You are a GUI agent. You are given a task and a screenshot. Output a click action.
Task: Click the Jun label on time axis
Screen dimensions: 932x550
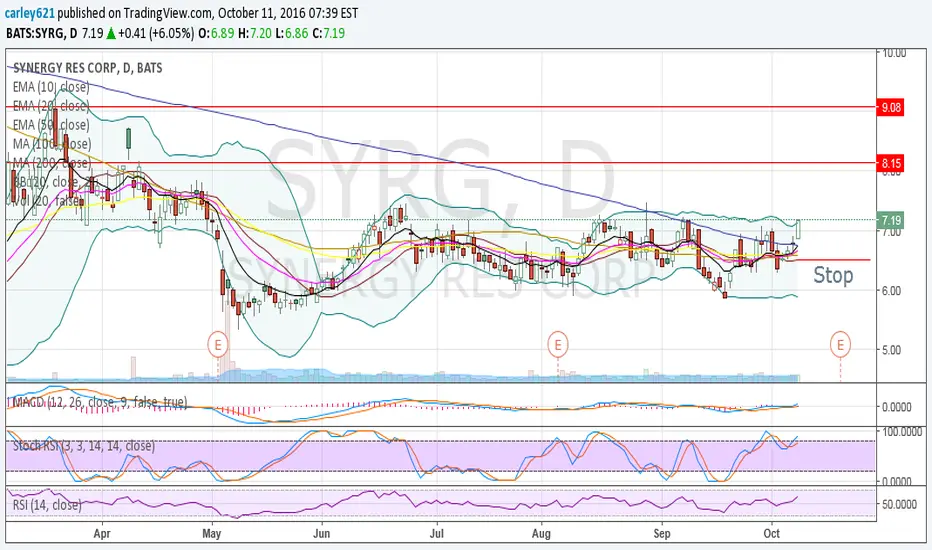[321, 533]
